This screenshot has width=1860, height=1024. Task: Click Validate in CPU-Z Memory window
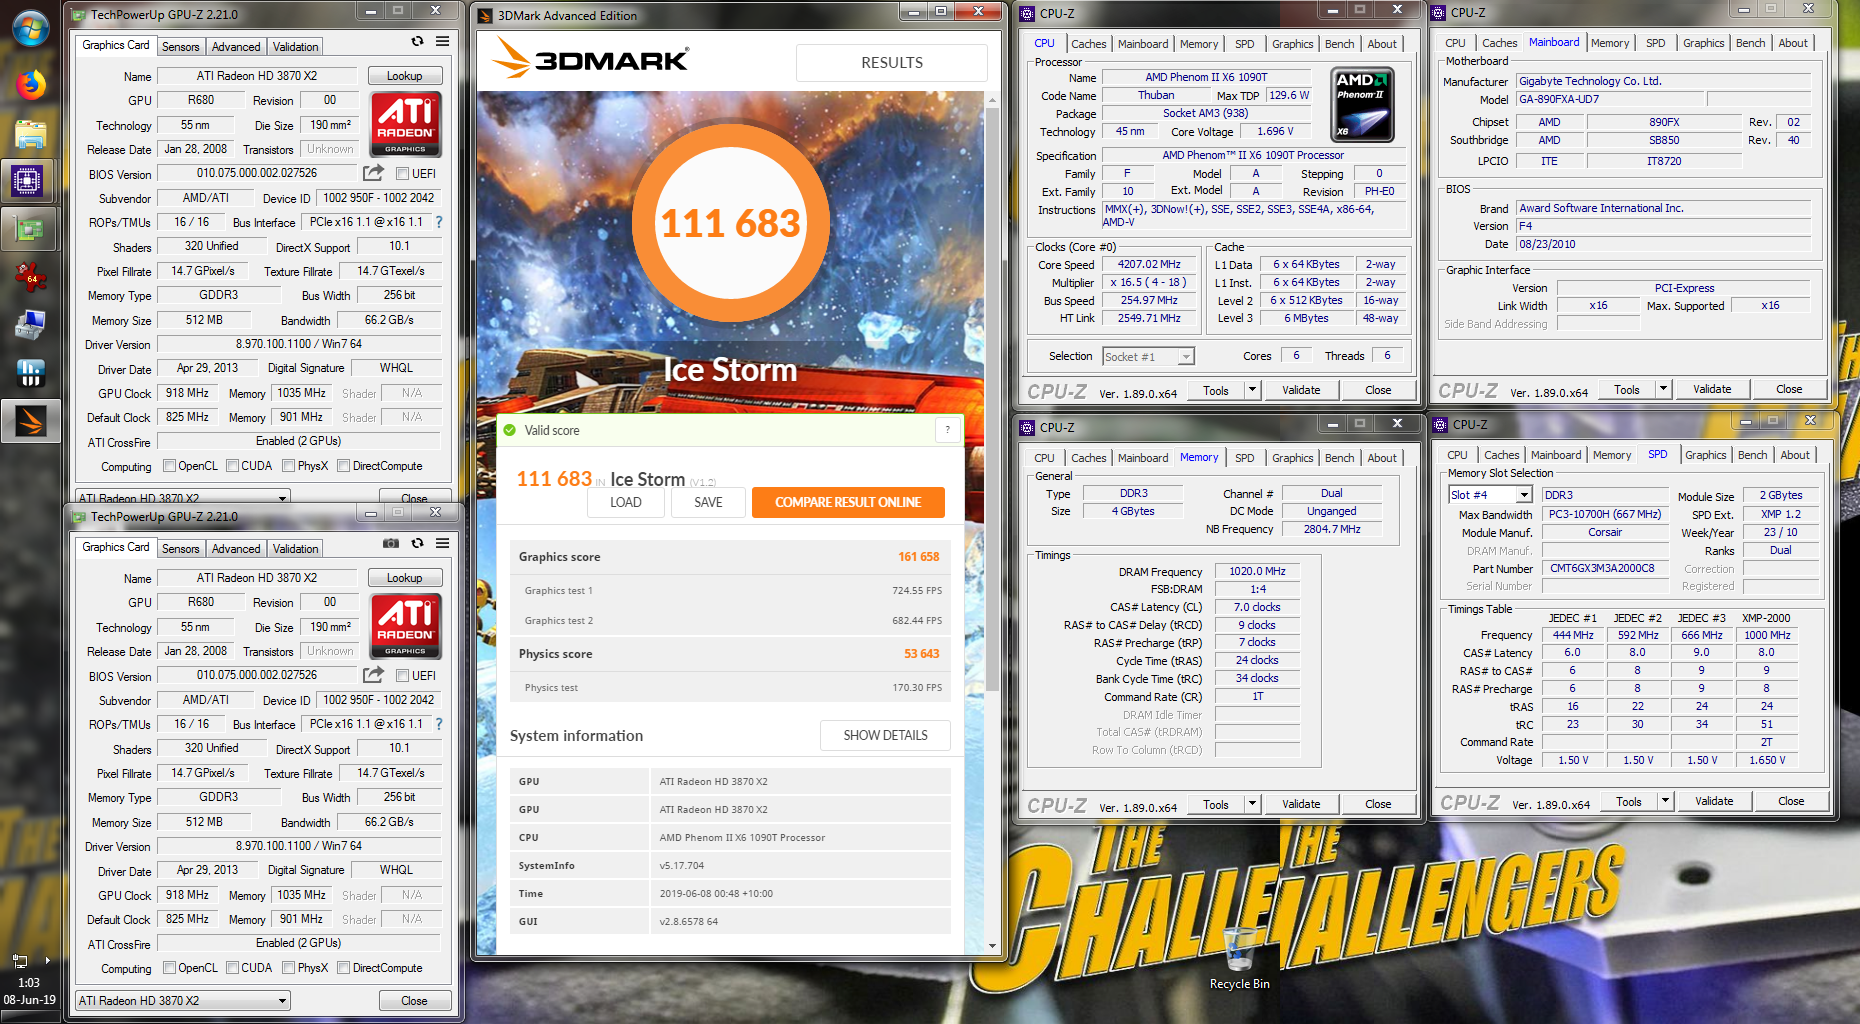pyautogui.click(x=1301, y=804)
